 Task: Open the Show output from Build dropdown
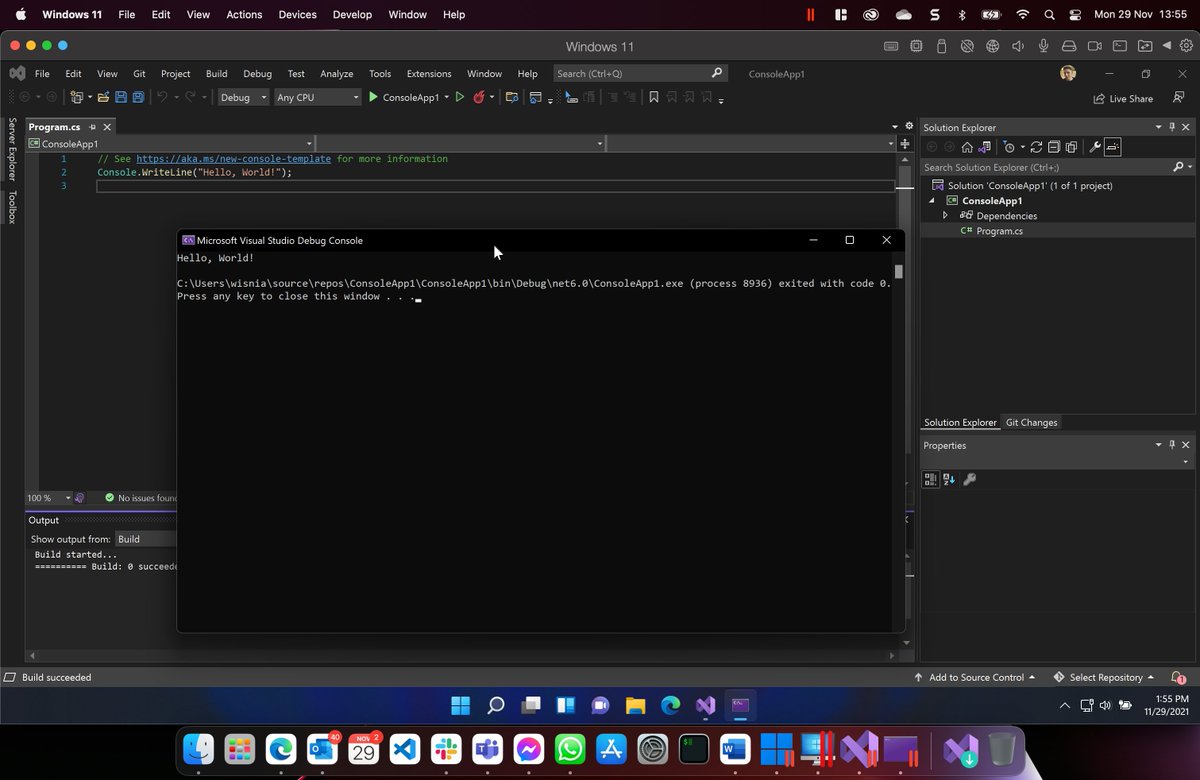146,539
